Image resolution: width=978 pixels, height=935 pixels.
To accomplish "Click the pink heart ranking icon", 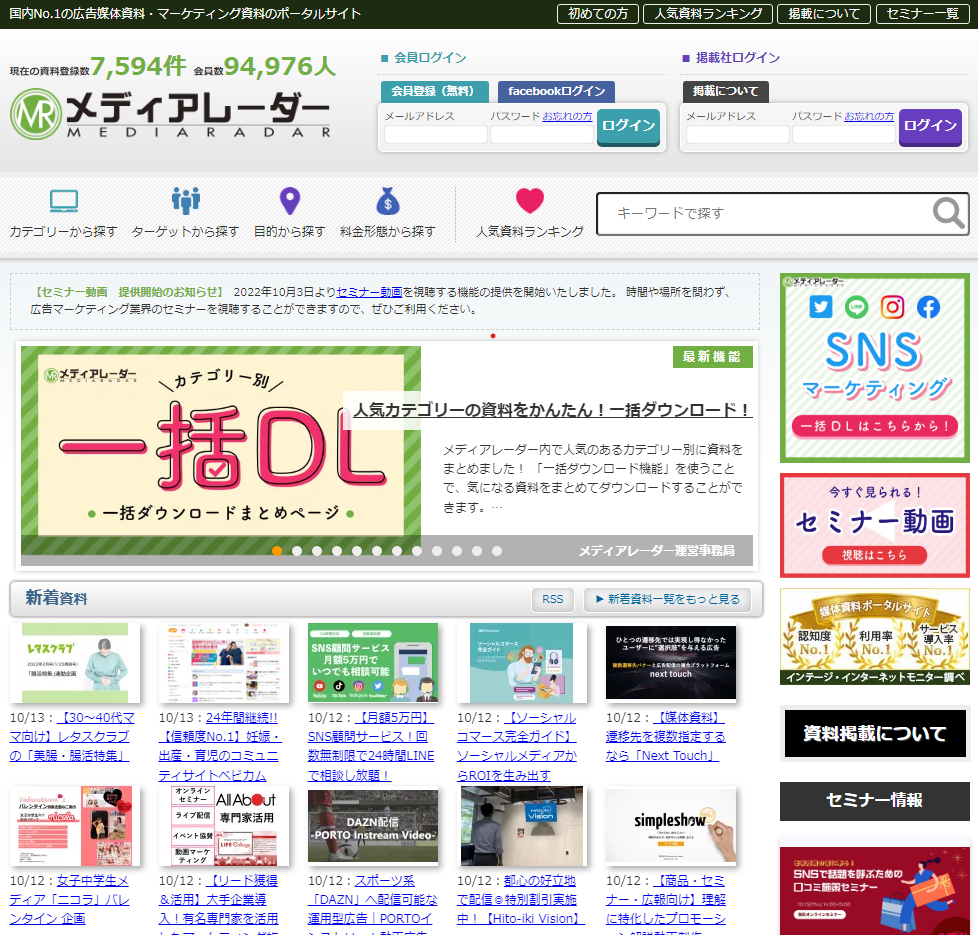I will coord(530,201).
